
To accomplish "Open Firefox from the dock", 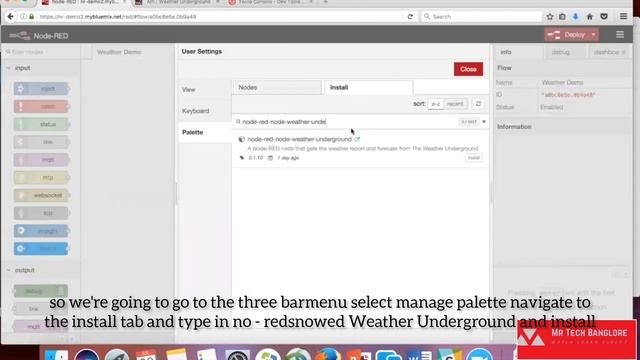I will [x=328, y=354].
